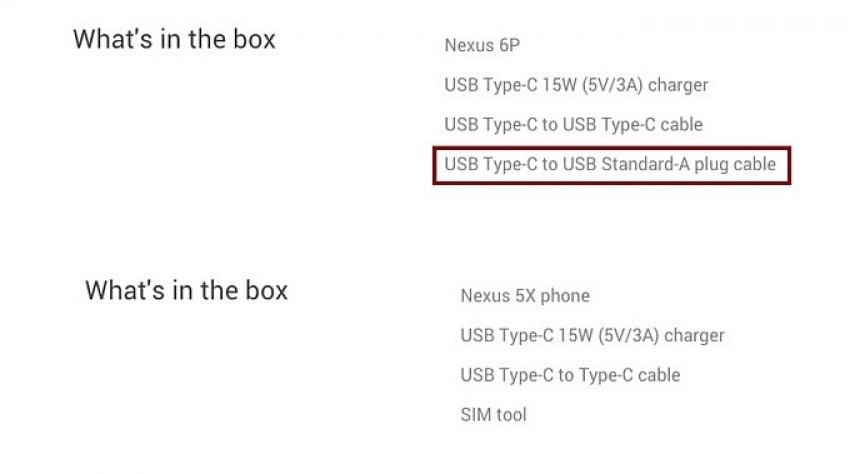Viewport: 850px width, 474px height.
Task: Select the "SIM tool" list item
Action: pyautogui.click(x=493, y=415)
